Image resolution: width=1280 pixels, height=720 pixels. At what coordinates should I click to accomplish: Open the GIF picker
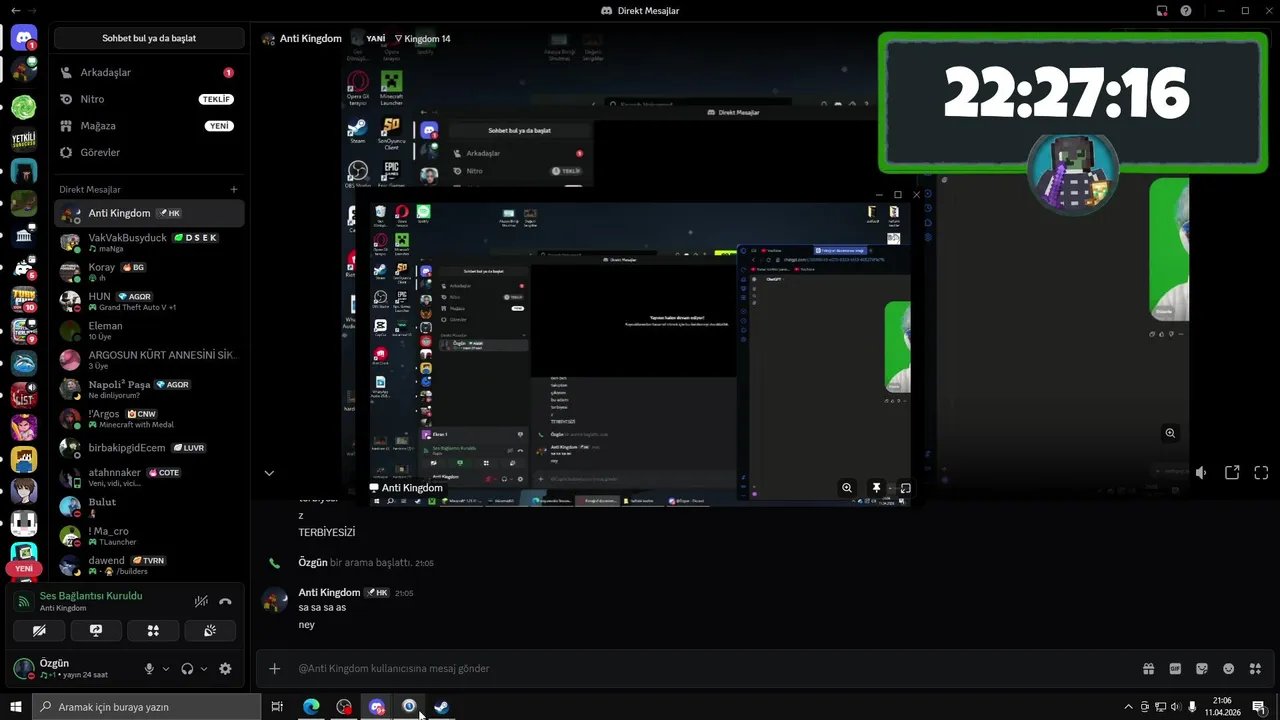(x=1175, y=669)
